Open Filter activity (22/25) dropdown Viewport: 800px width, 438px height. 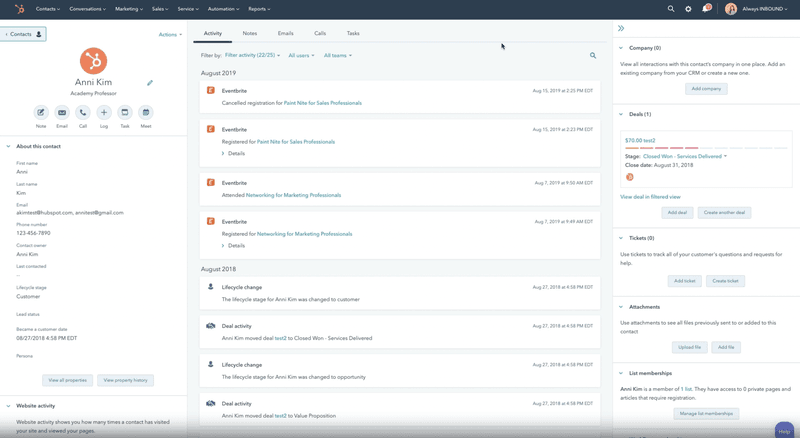(253, 55)
